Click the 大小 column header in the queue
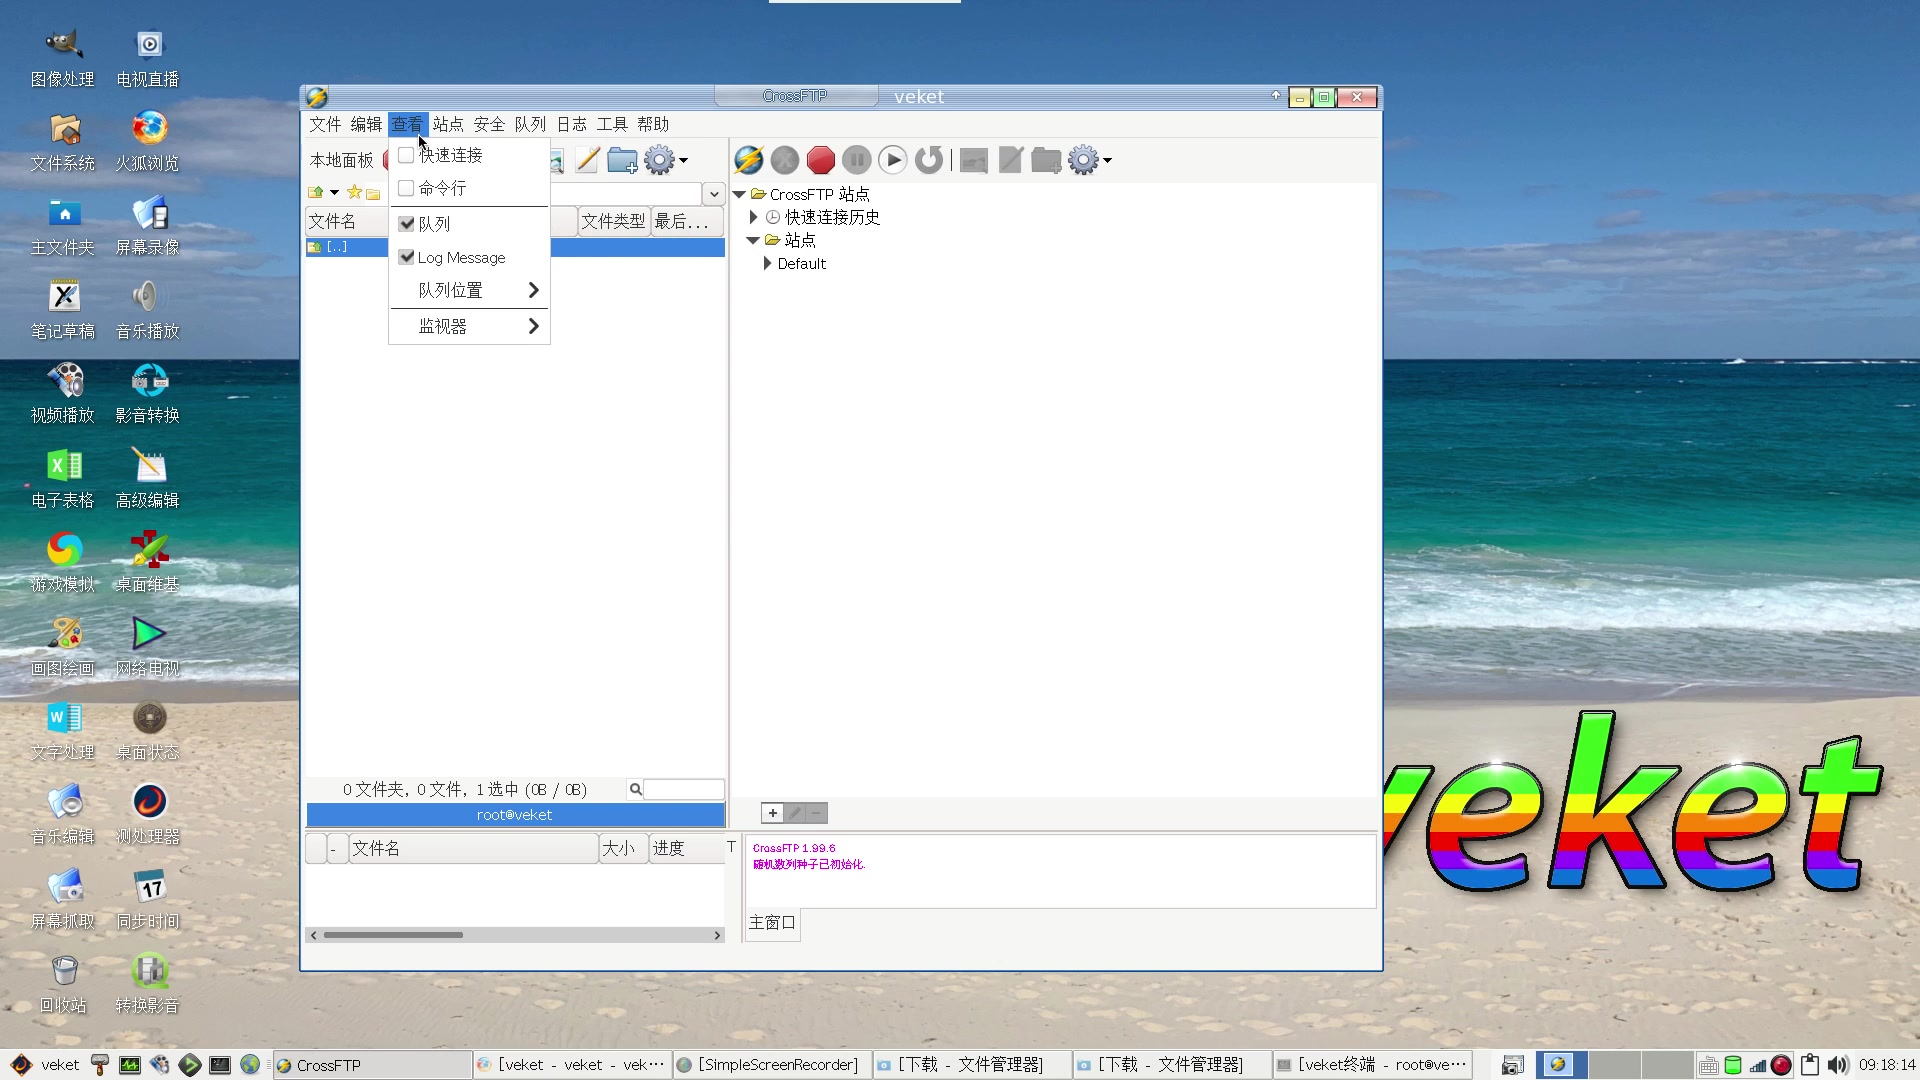Viewport: 1920px width, 1080px height. click(x=623, y=848)
